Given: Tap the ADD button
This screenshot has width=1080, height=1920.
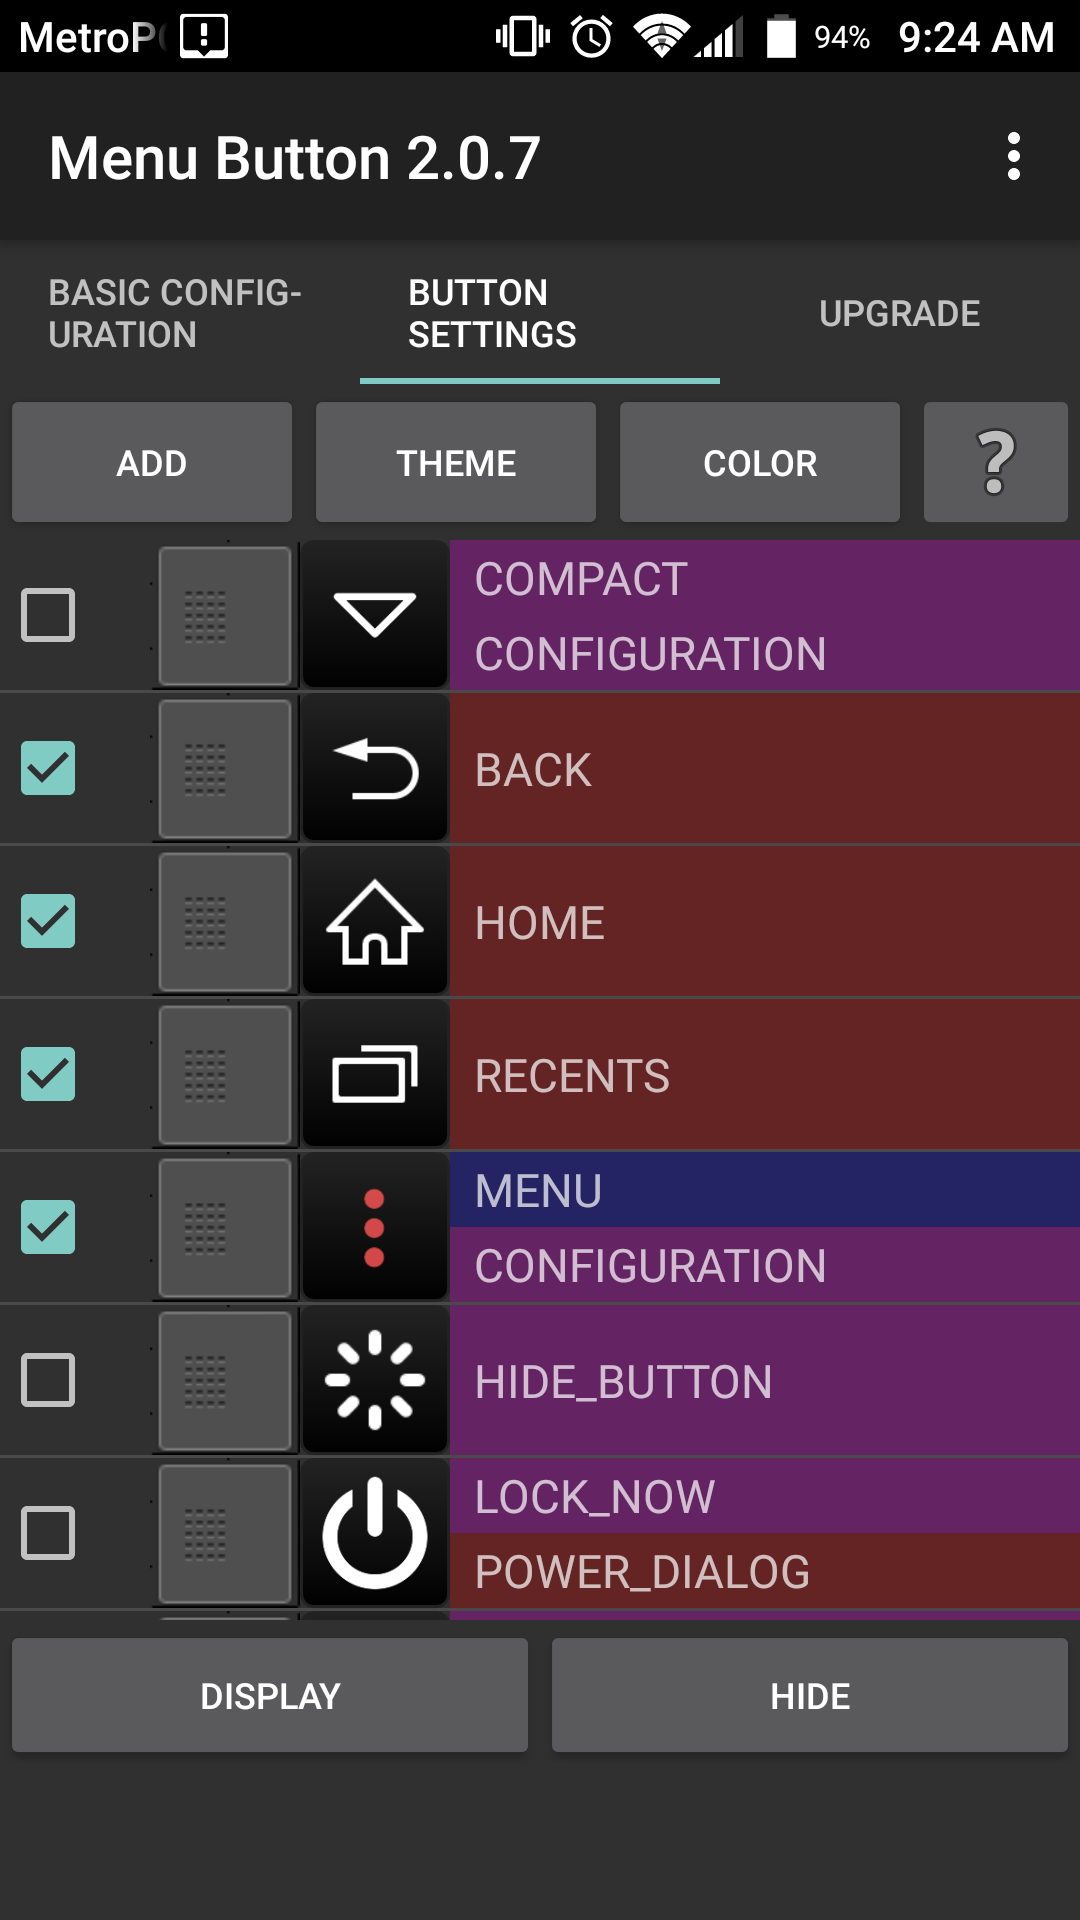Looking at the screenshot, I should [152, 462].
